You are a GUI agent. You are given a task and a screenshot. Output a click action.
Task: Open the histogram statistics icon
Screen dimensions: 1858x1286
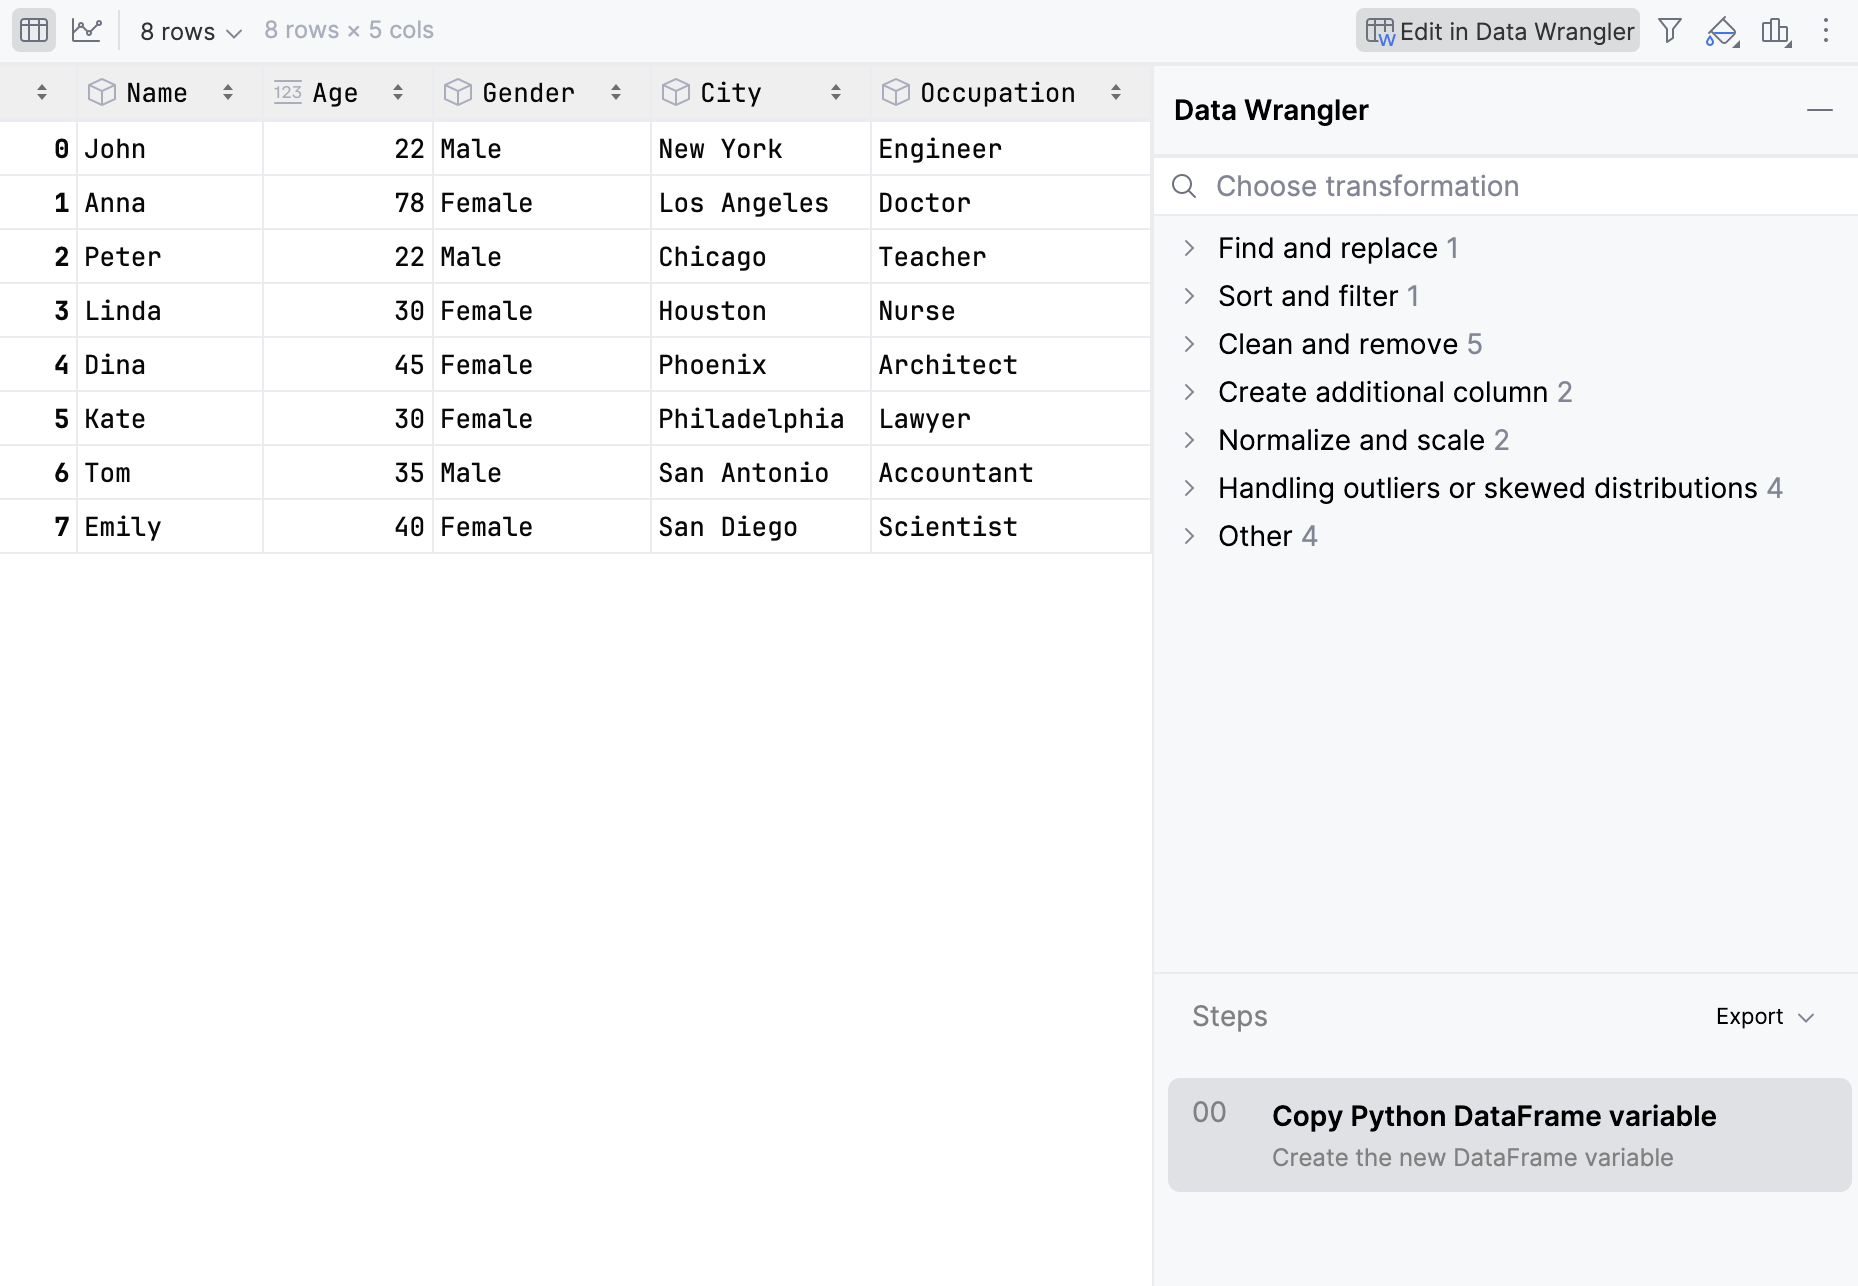(1776, 30)
